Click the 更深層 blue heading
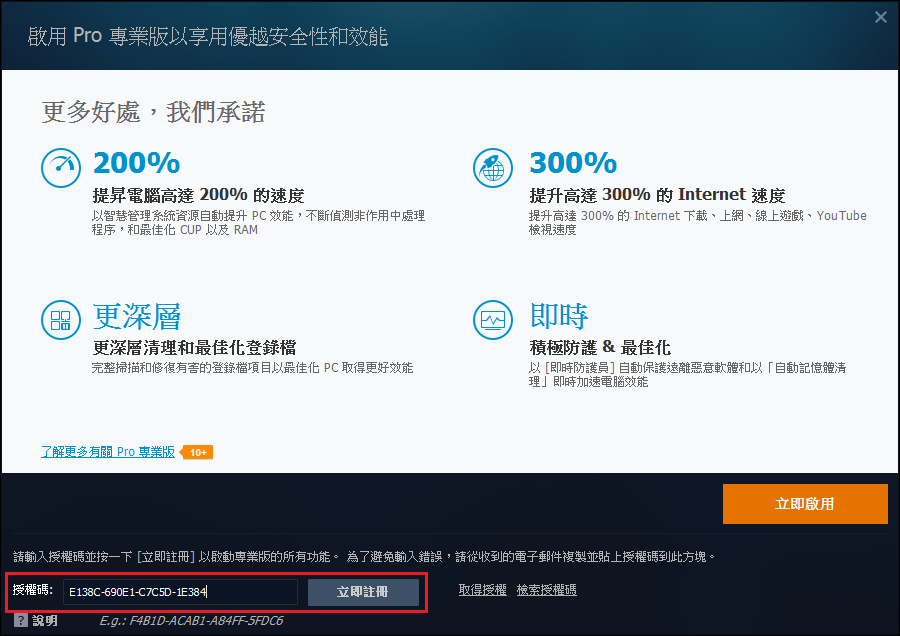This screenshot has height=636, width=900. coord(137,316)
